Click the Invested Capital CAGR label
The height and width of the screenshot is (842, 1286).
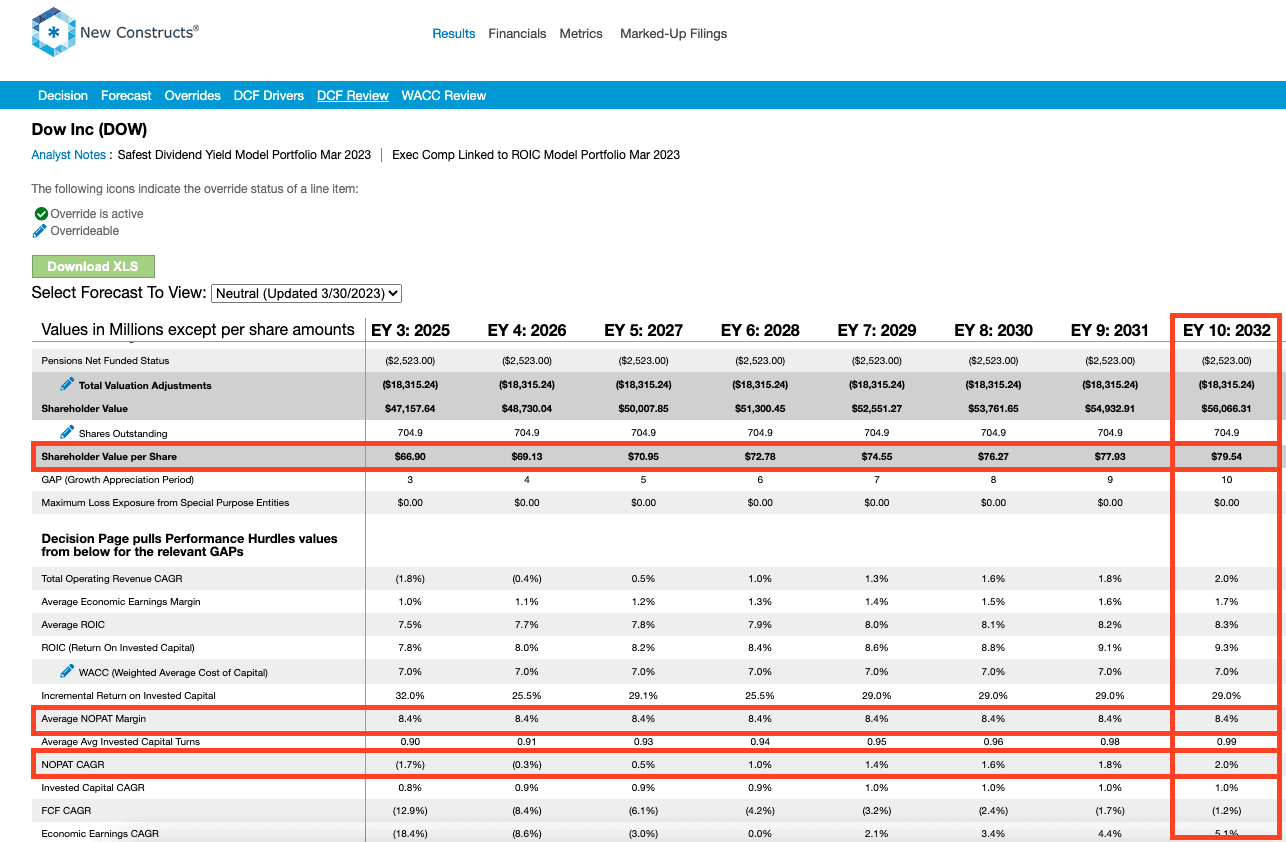[x=92, y=788]
